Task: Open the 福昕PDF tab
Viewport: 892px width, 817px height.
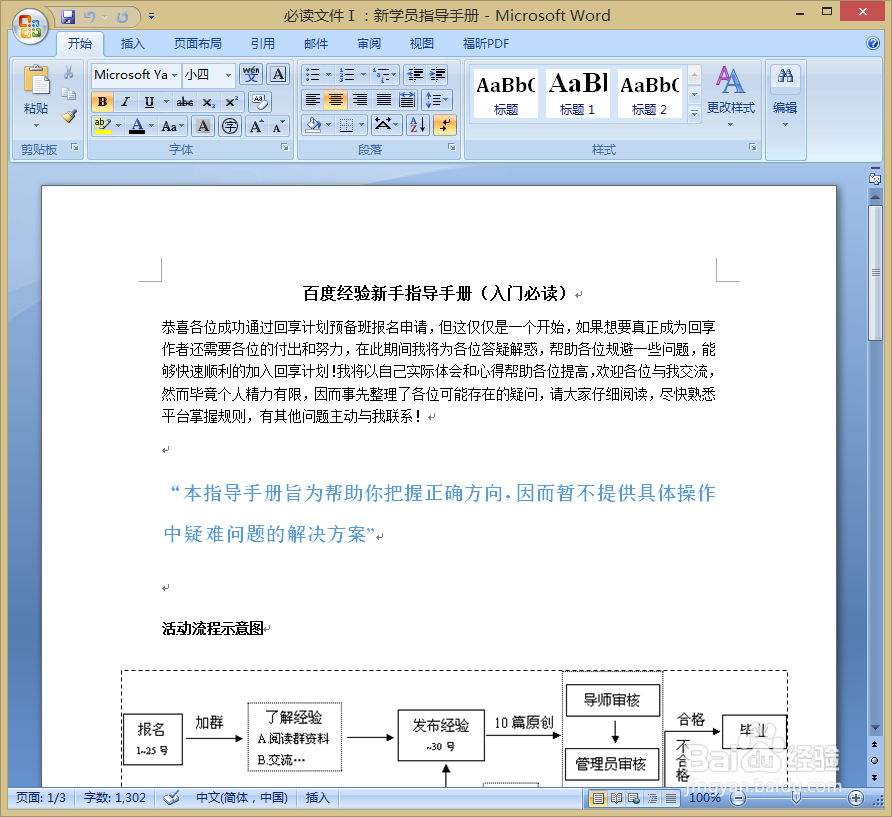Action: pos(486,43)
